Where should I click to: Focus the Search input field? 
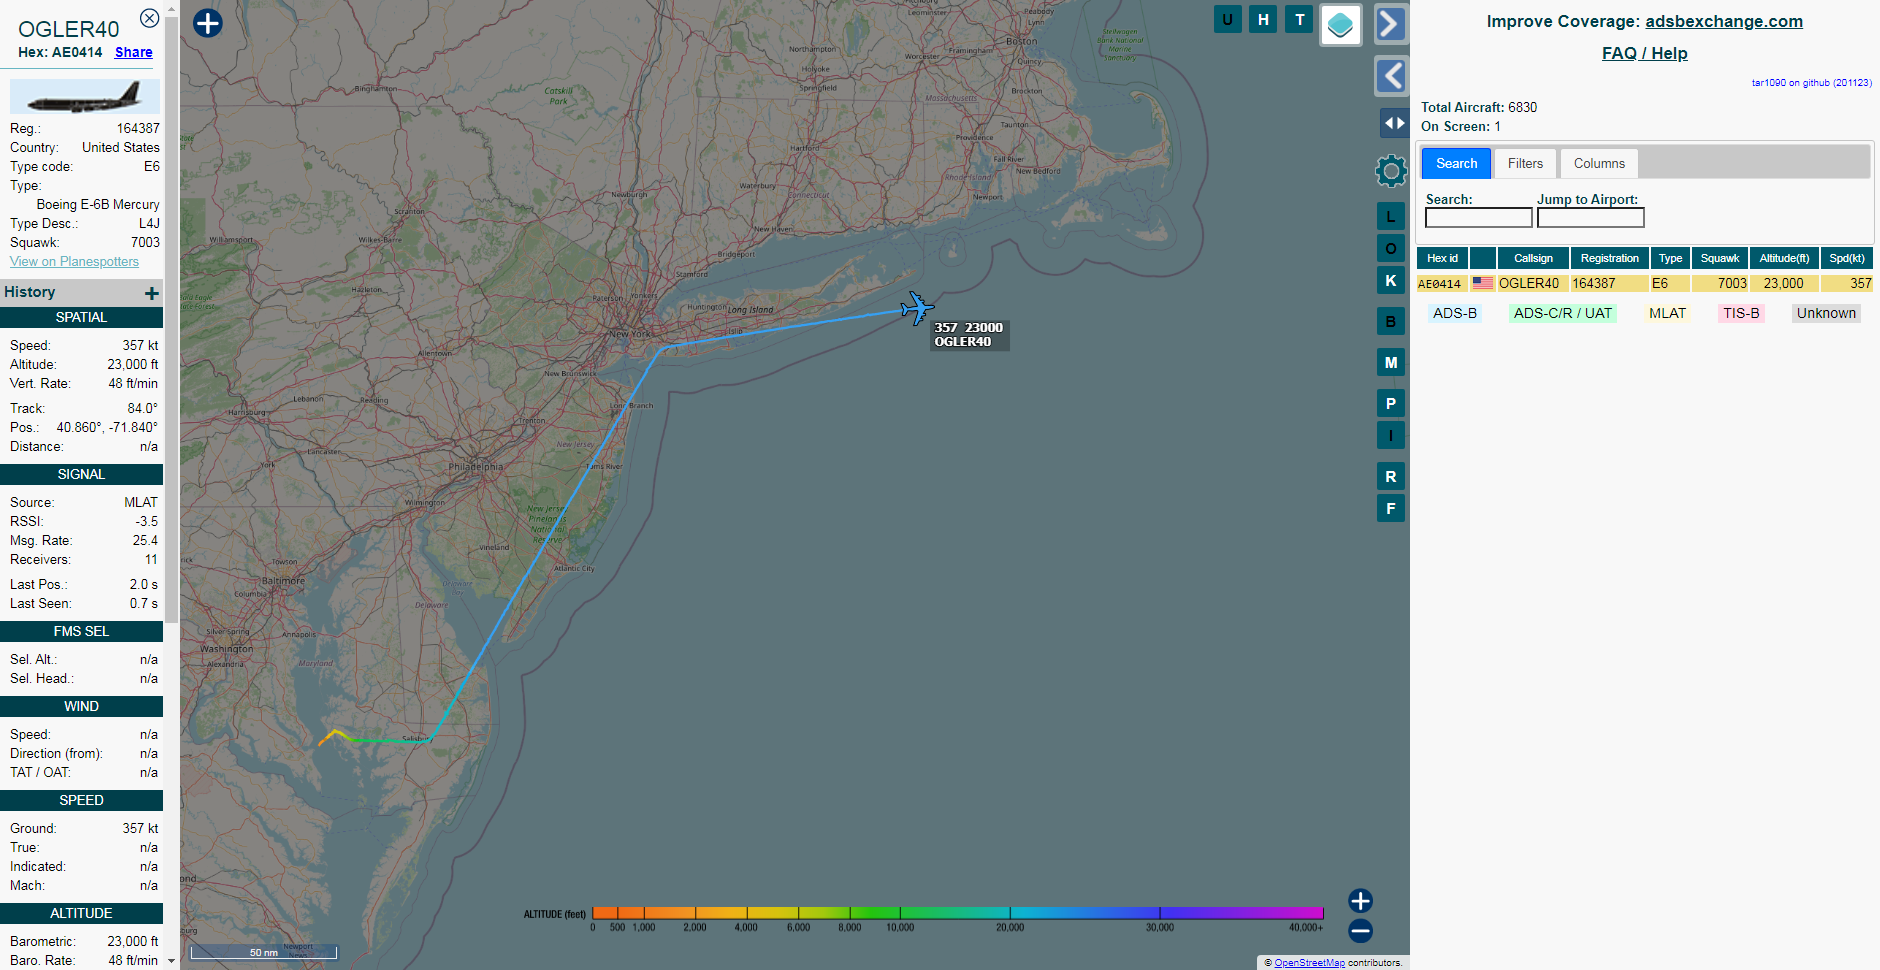pos(1478,217)
